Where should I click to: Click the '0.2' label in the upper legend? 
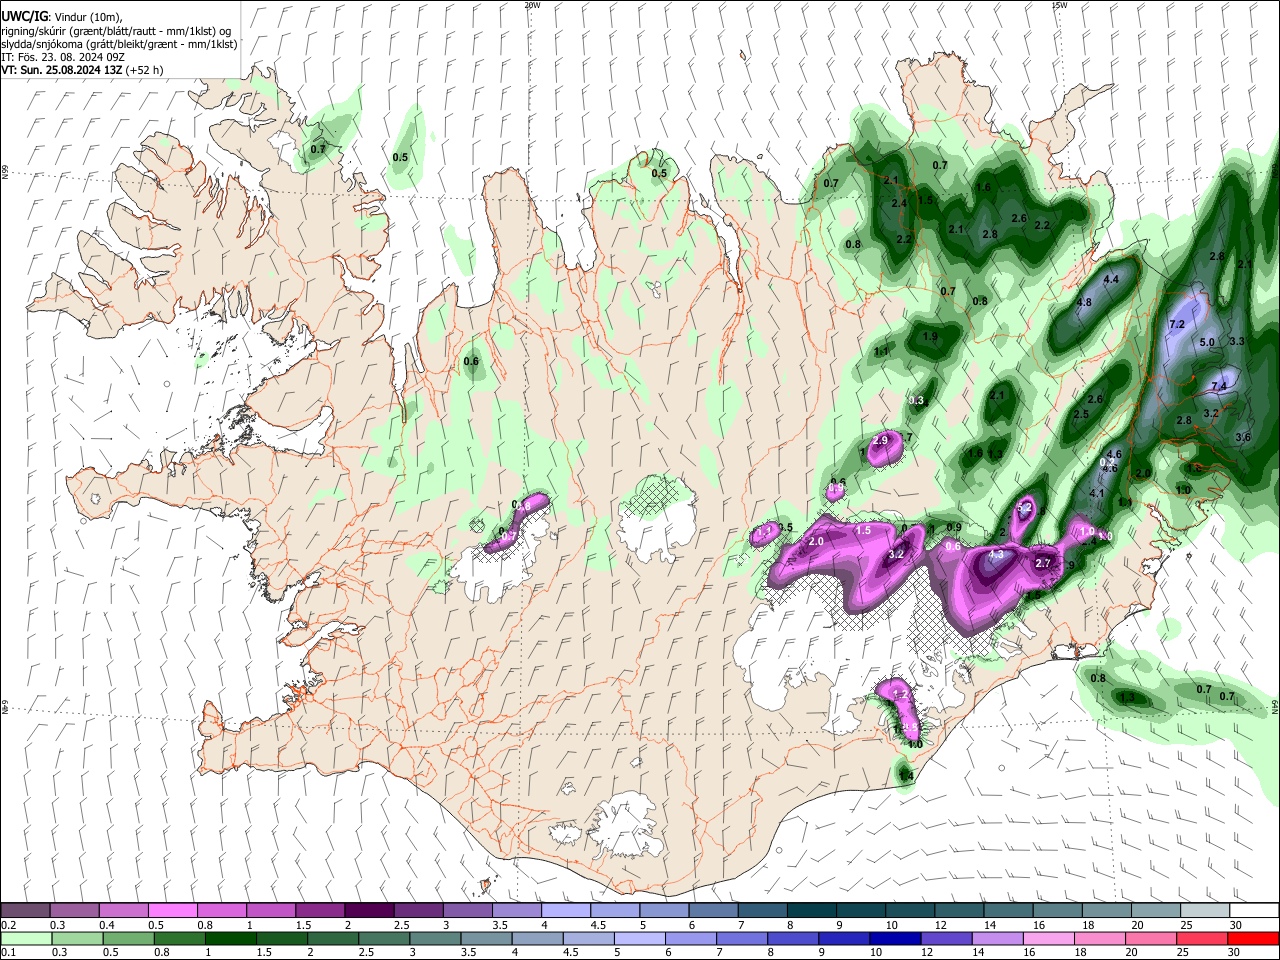pyautogui.click(x=8, y=925)
